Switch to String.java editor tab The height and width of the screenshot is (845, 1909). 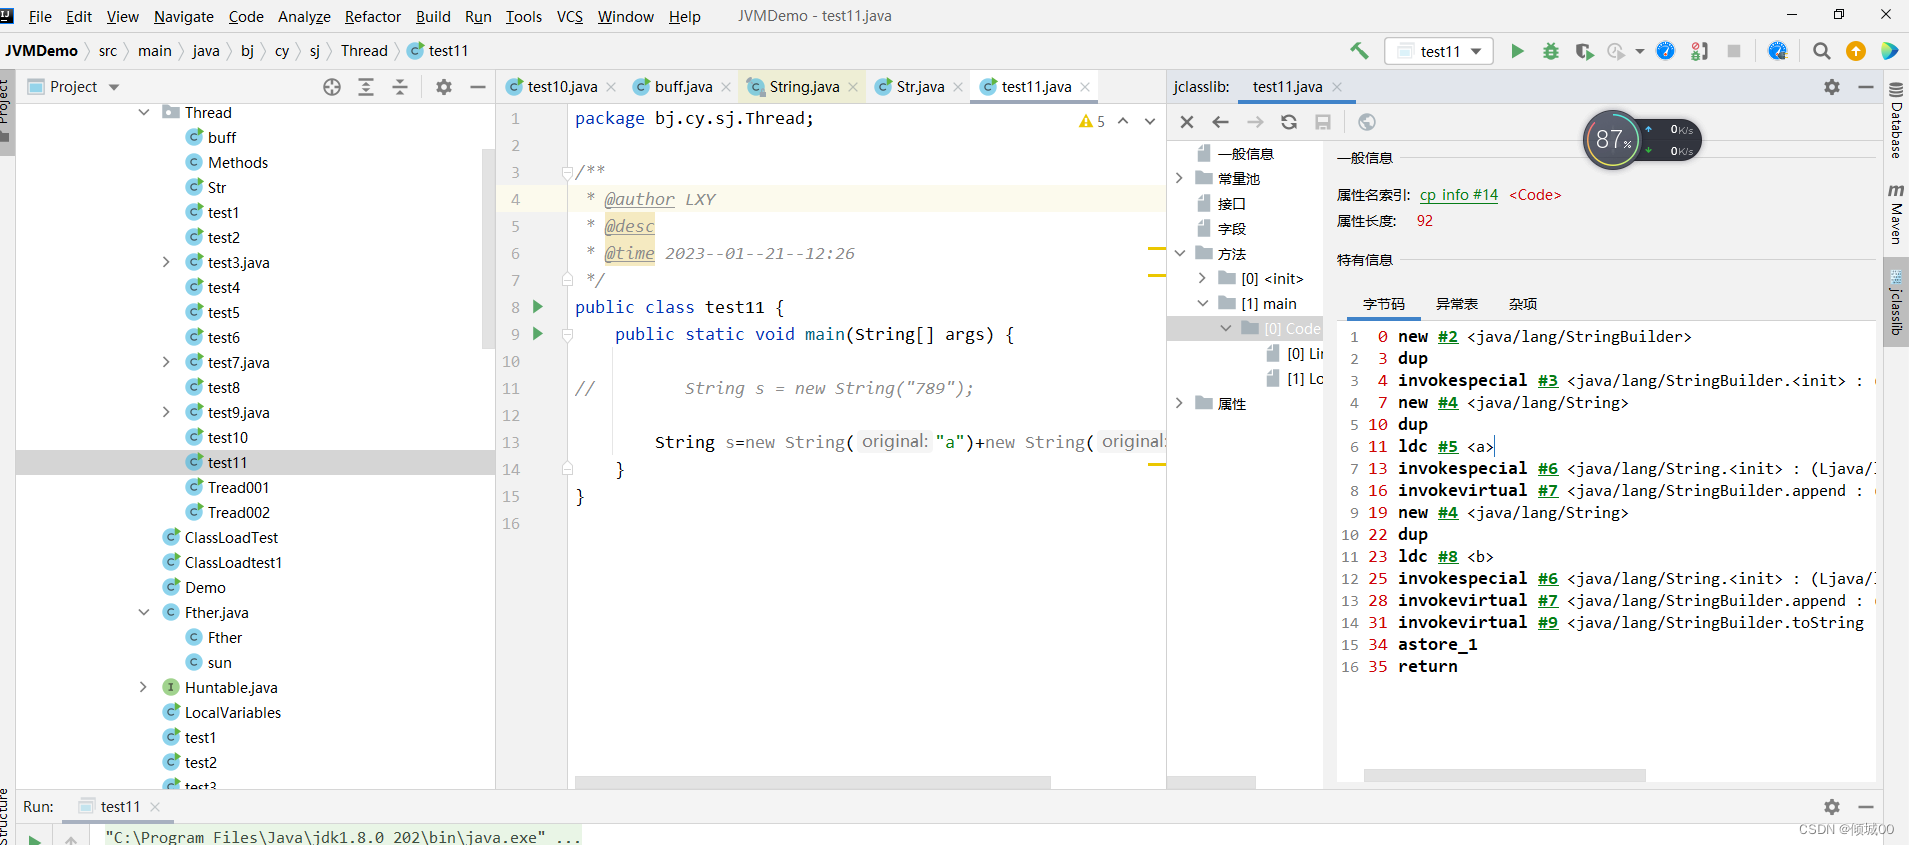point(803,87)
